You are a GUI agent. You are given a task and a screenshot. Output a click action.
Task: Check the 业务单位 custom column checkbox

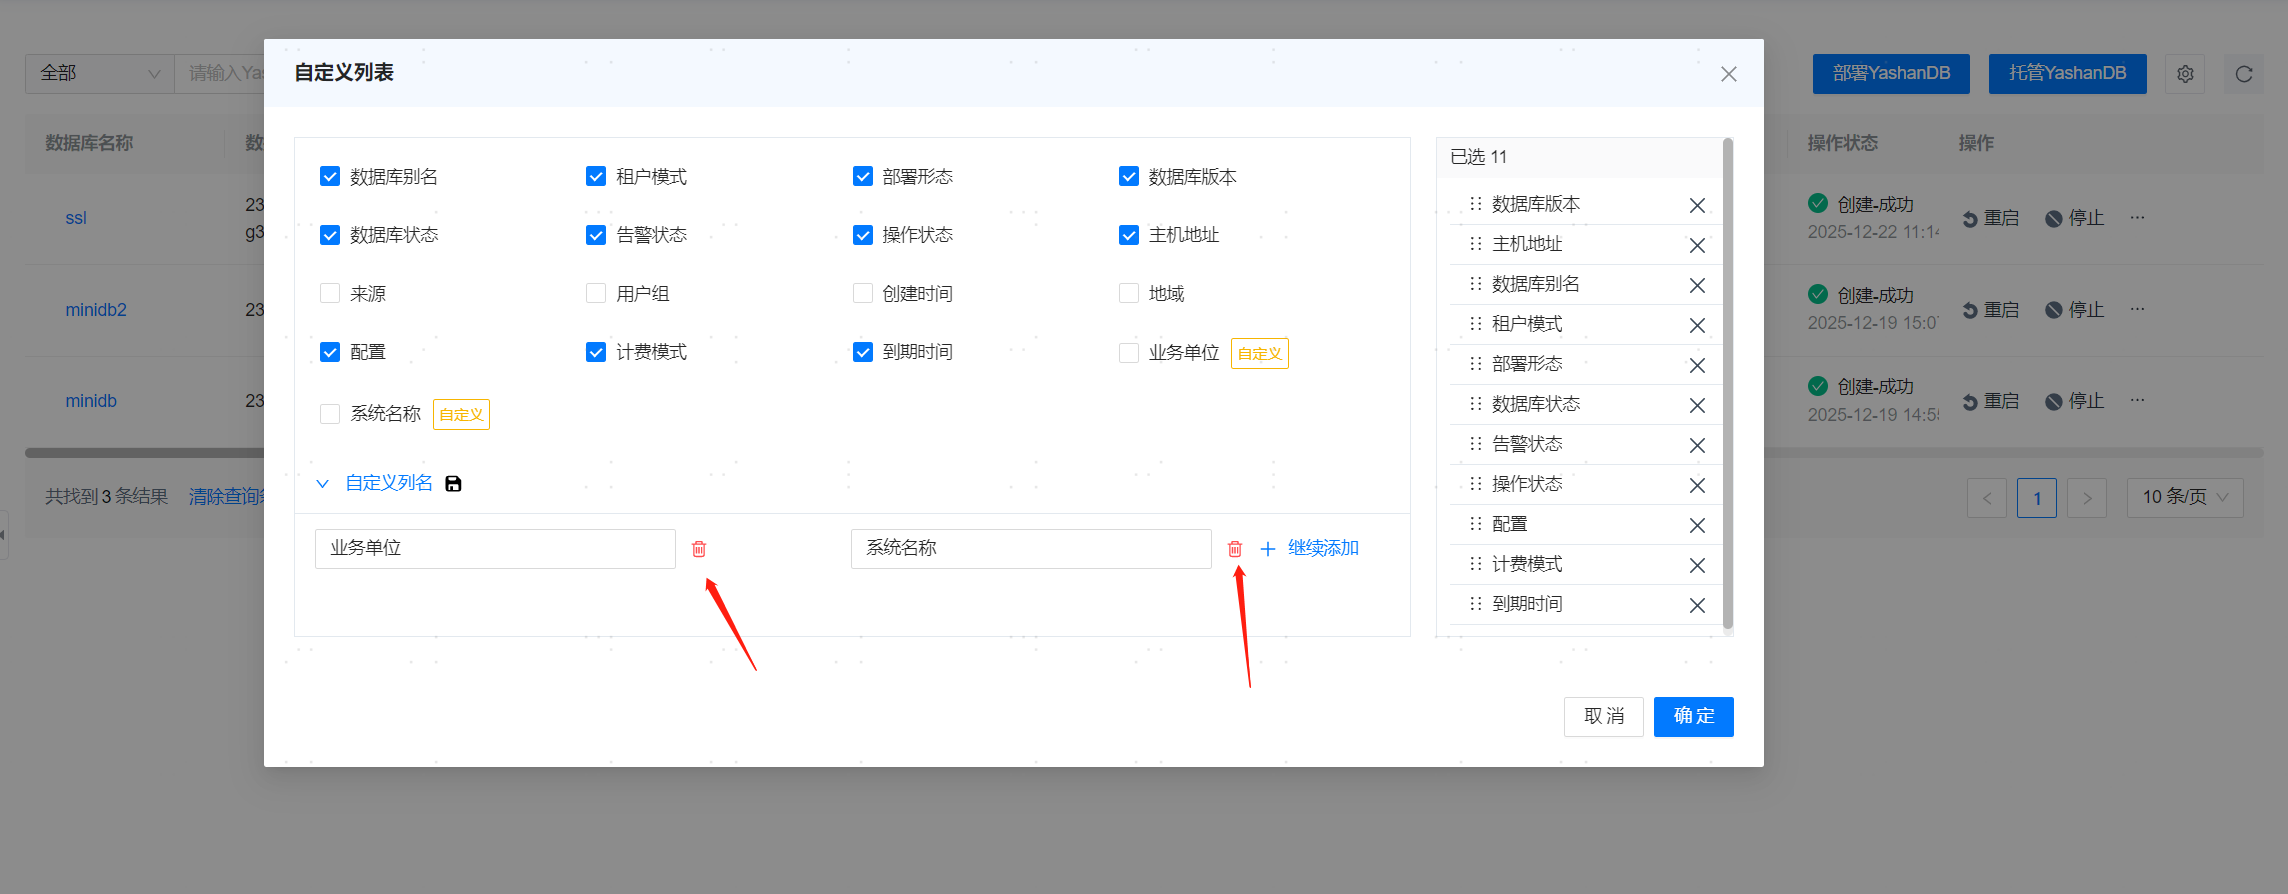(x=1129, y=352)
